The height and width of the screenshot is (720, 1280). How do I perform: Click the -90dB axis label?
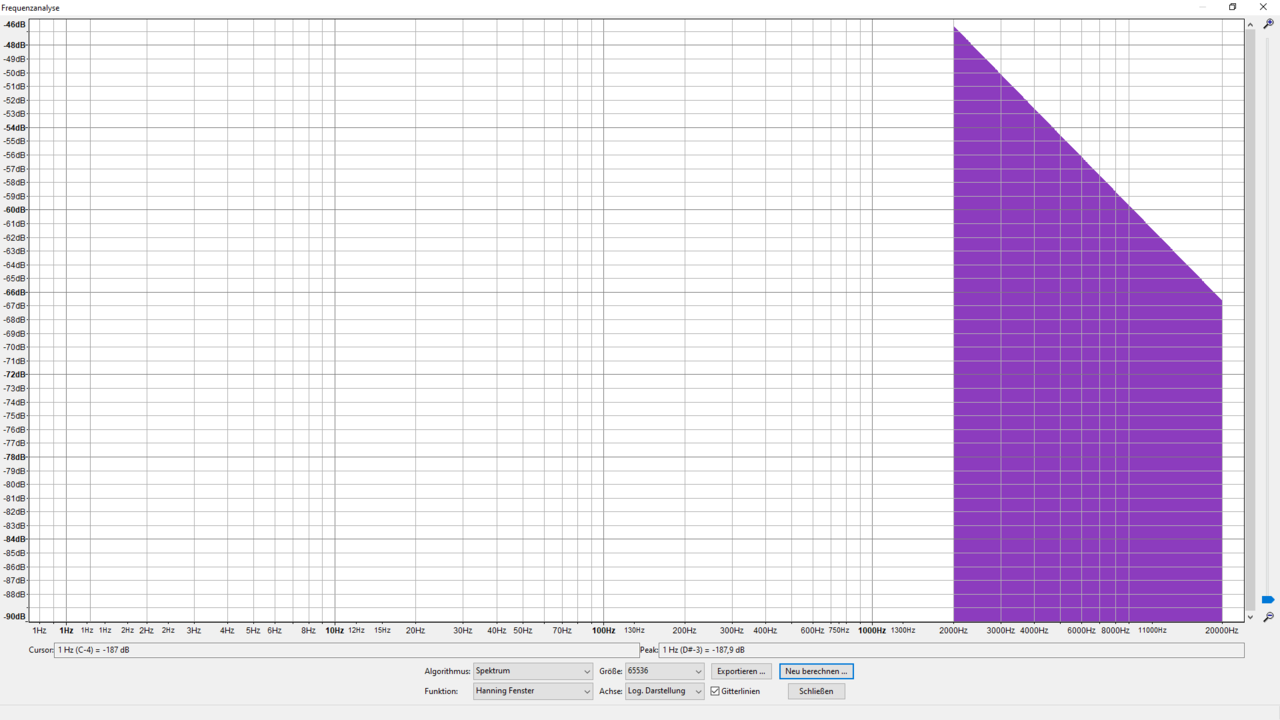click(15, 616)
